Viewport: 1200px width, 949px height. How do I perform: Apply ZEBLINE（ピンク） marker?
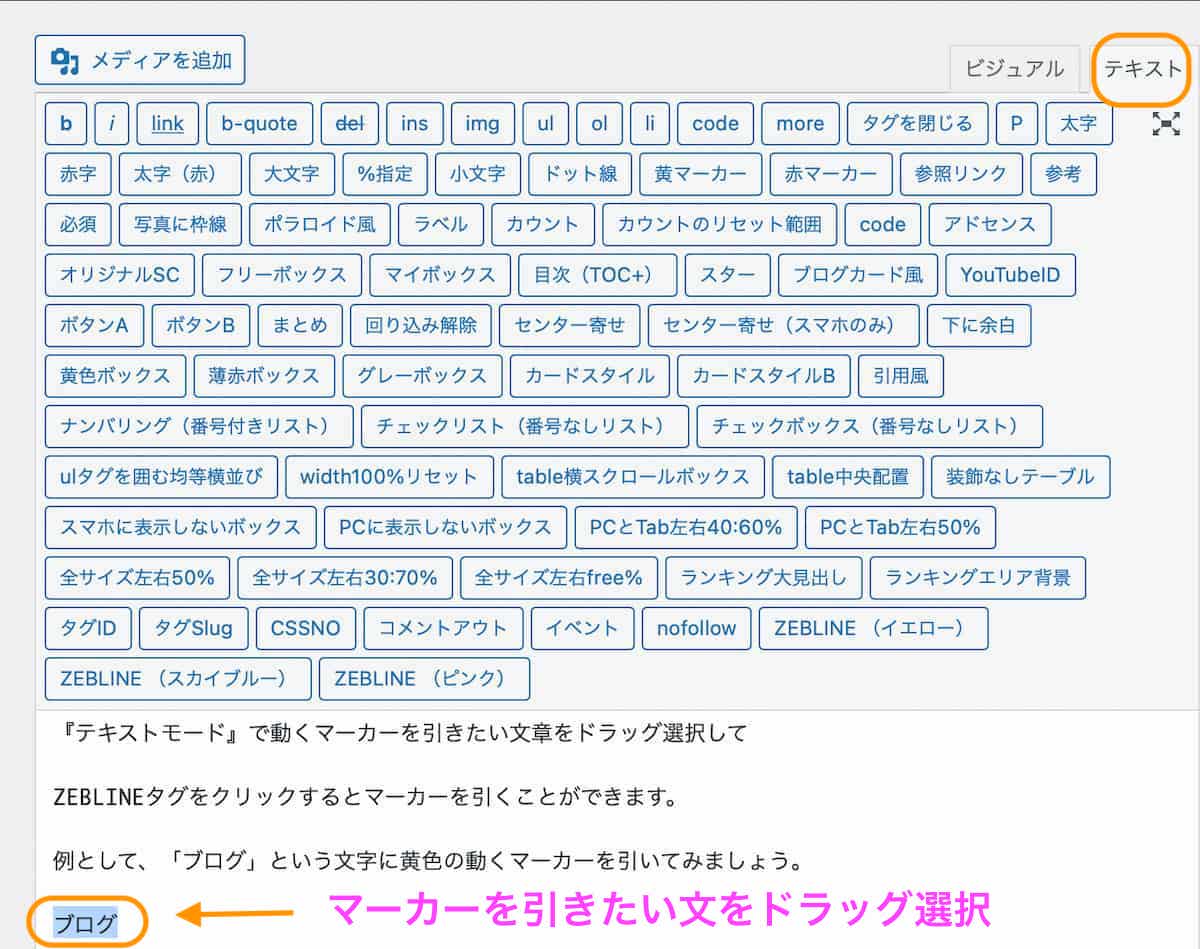click(425, 678)
